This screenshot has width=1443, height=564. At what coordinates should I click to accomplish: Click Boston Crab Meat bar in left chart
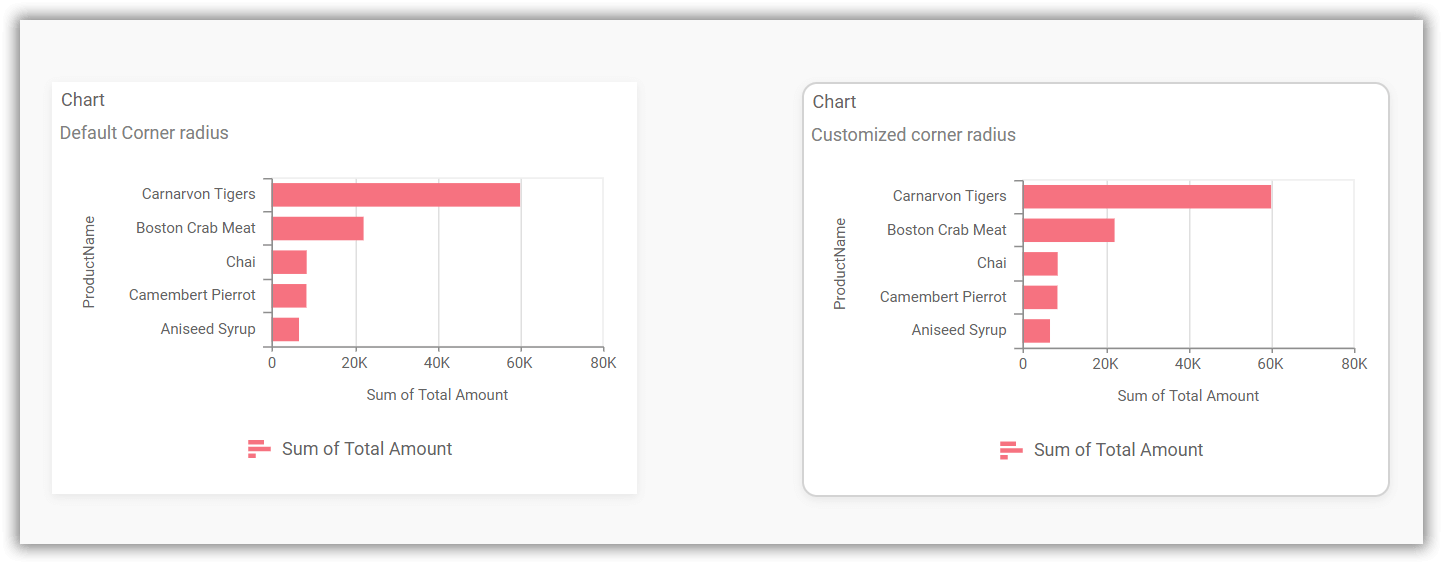(x=318, y=228)
